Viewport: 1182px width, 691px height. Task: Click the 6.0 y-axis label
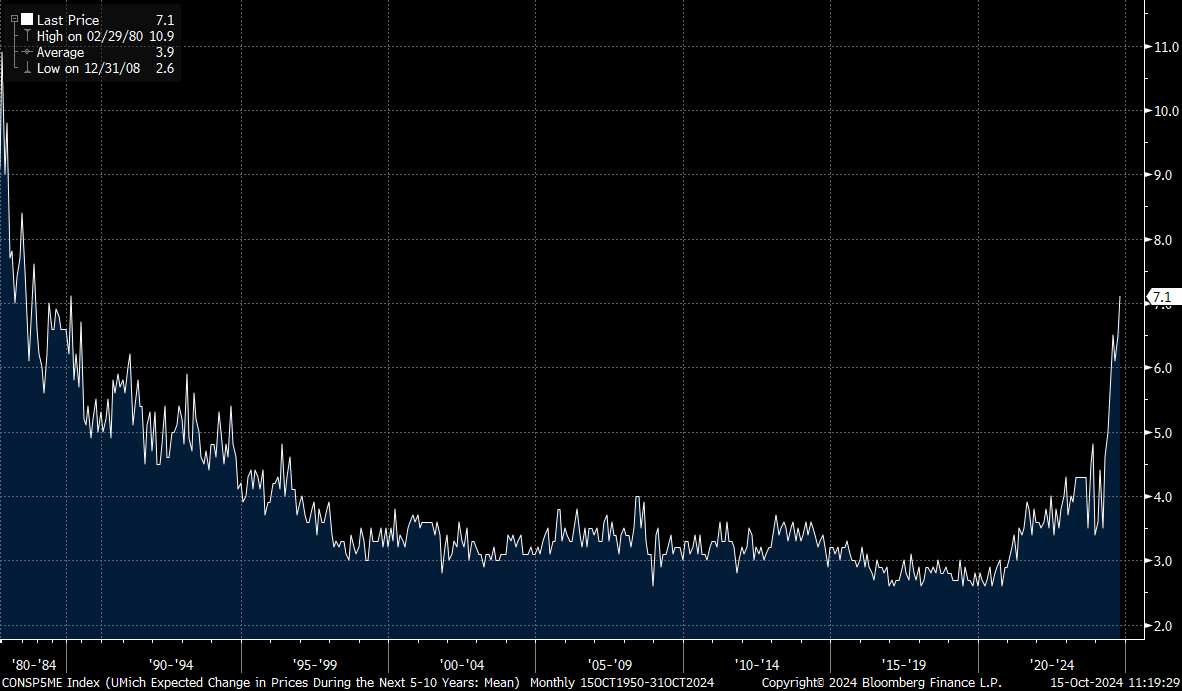tap(1163, 368)
